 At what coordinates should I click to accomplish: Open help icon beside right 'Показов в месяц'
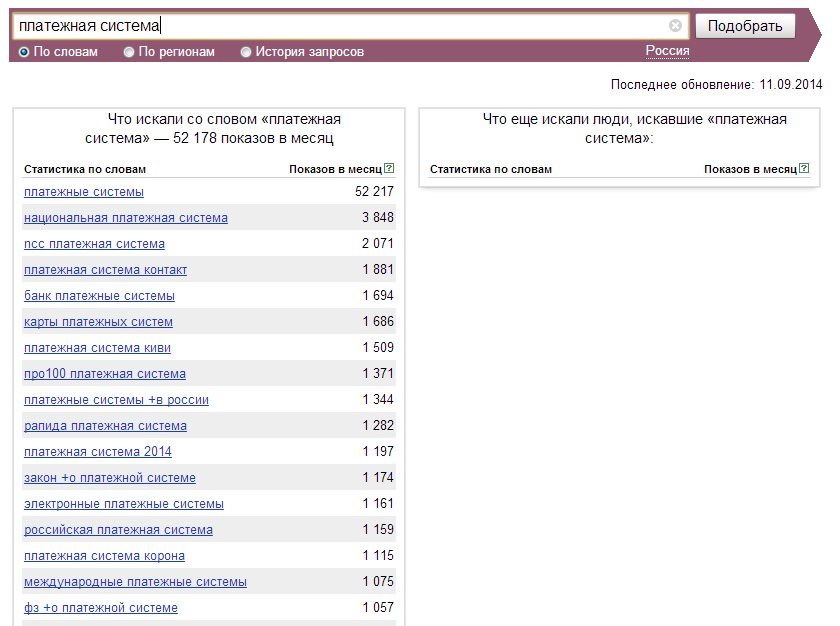804,168
